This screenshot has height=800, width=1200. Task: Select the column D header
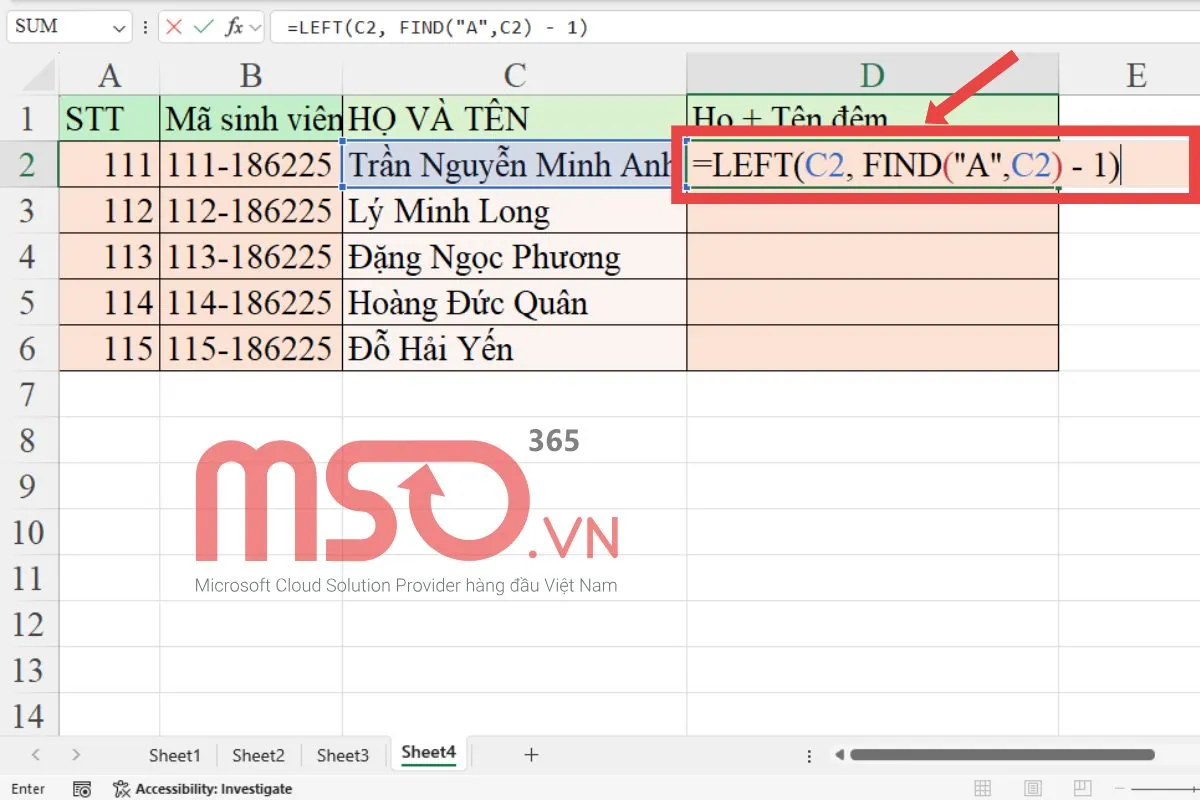coord(871,74)
